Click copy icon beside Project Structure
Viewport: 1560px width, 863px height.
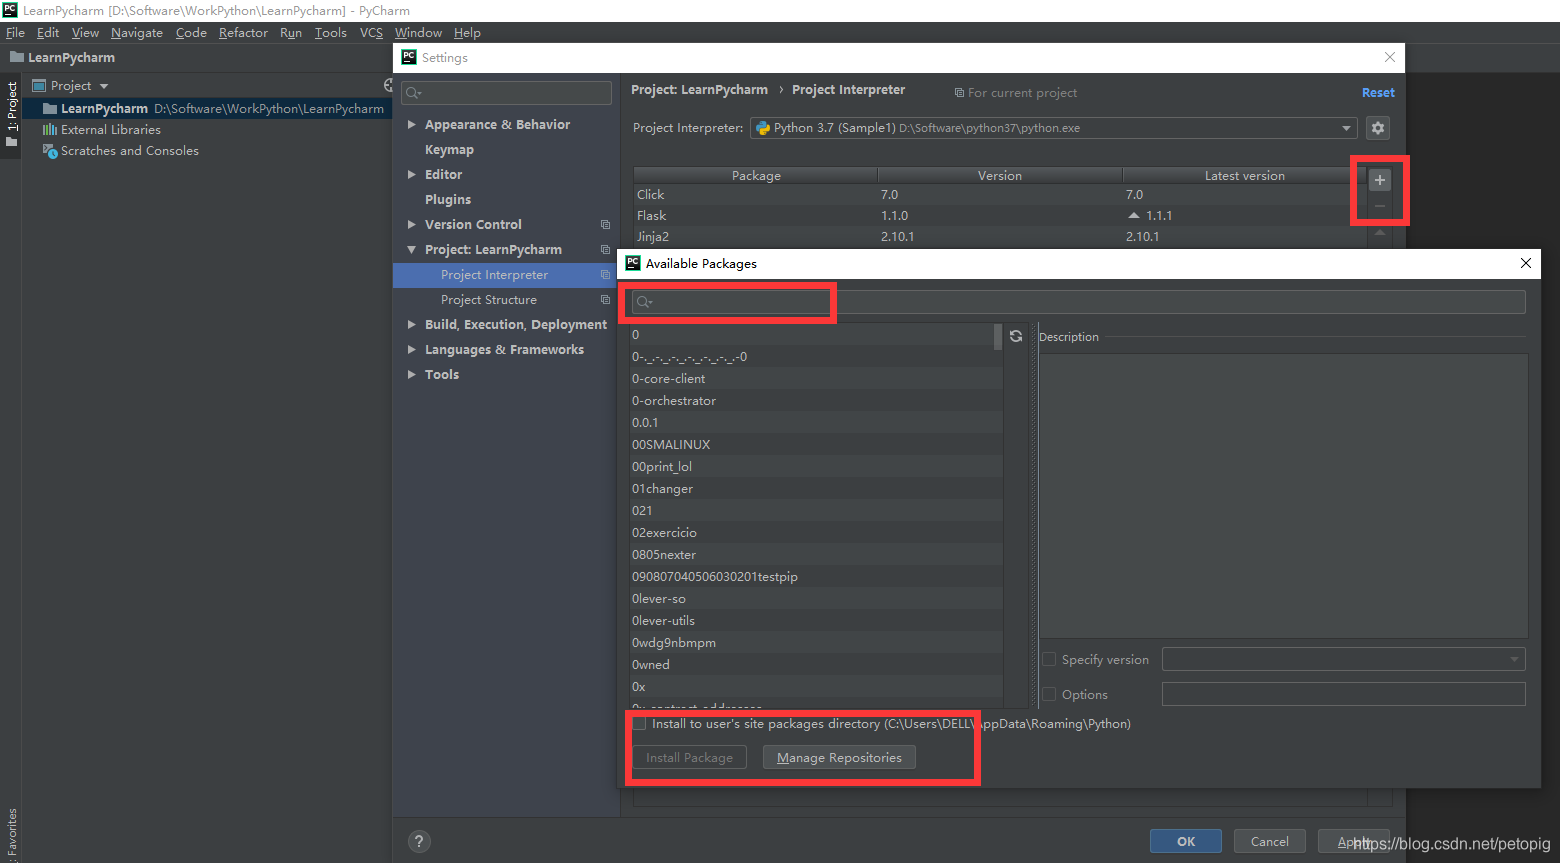point(605,300)
